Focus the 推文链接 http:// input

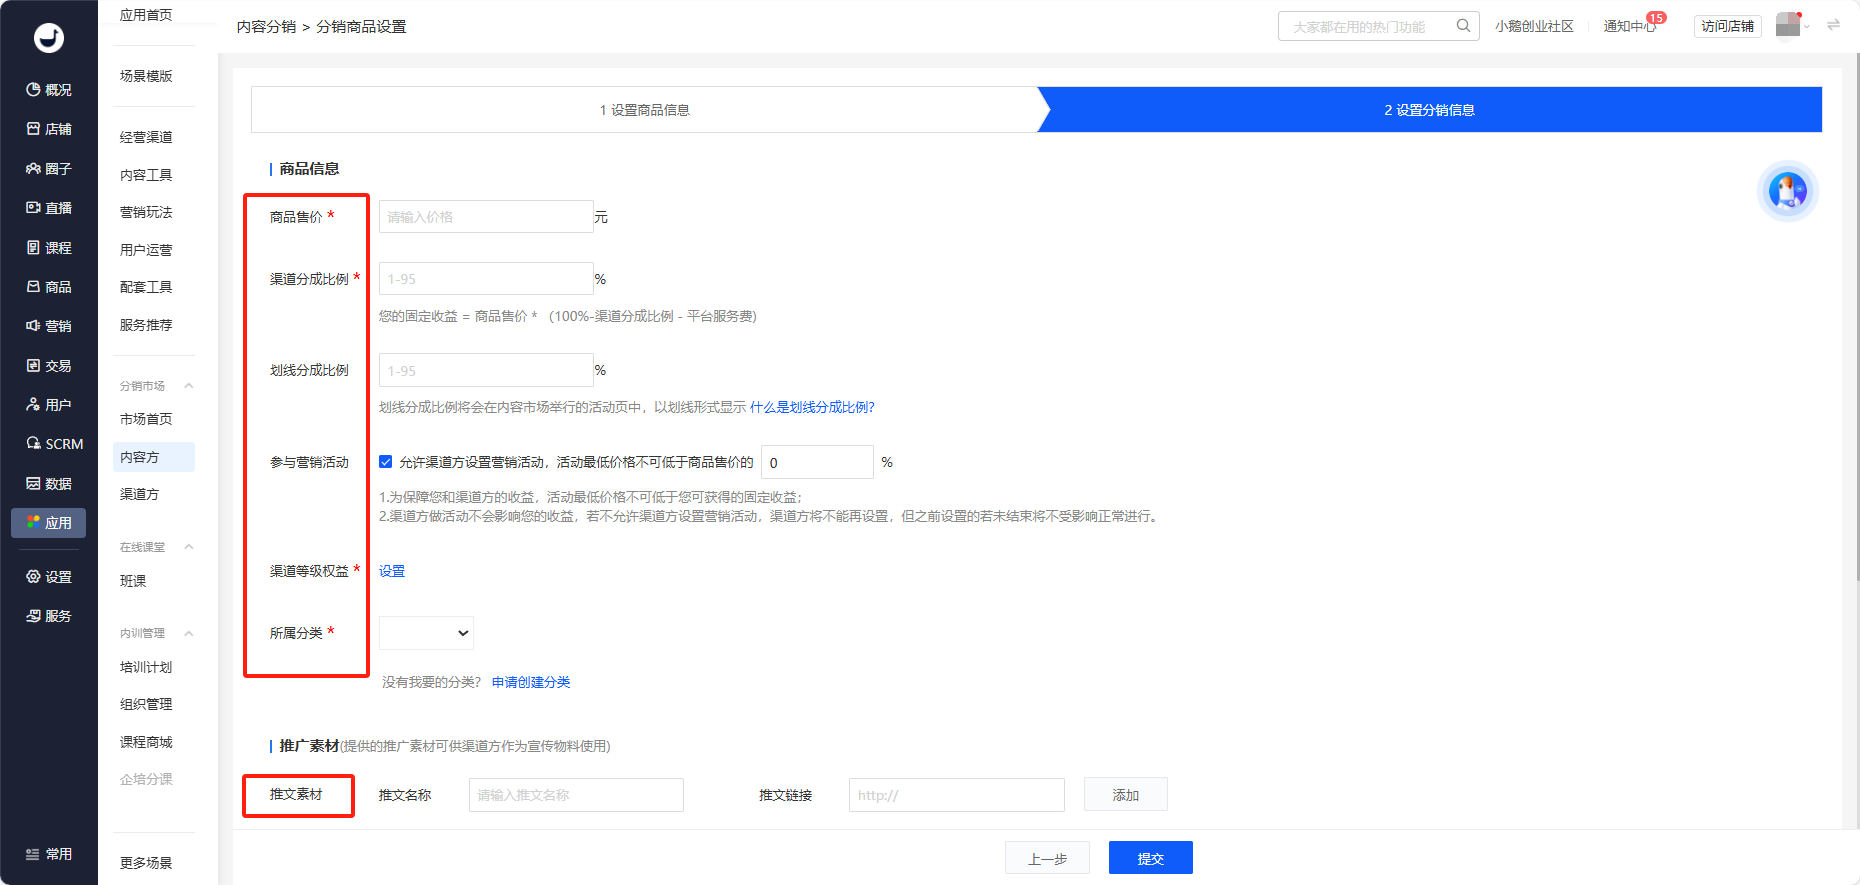(957, 795)
